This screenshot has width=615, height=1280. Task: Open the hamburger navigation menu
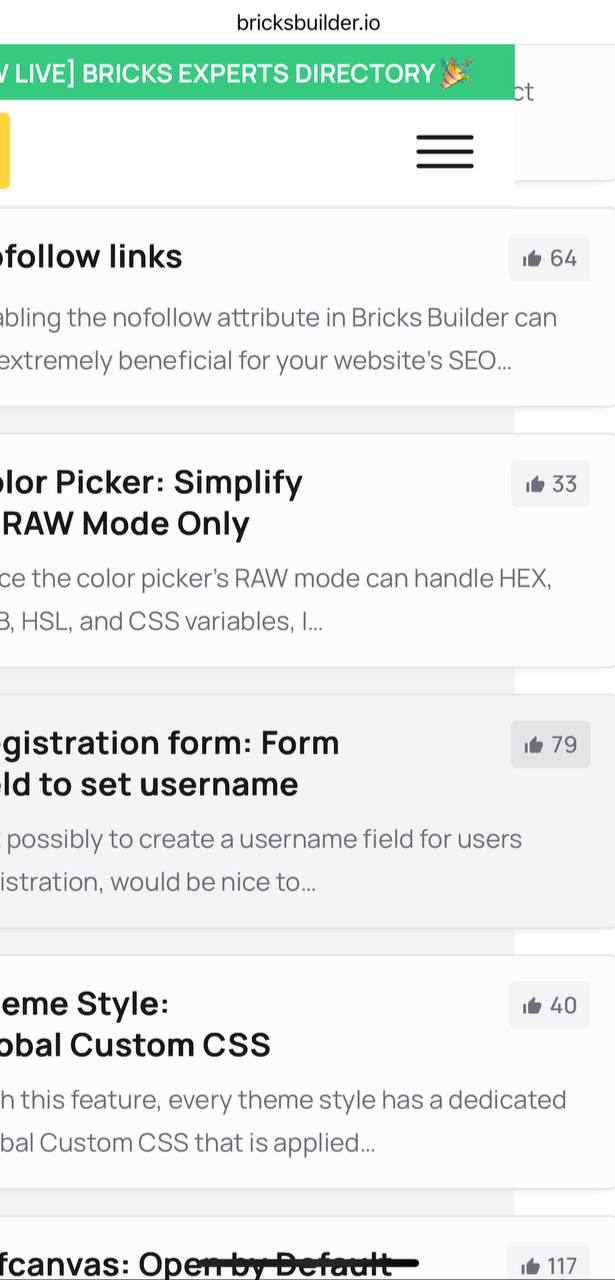(x=444, y=151)
